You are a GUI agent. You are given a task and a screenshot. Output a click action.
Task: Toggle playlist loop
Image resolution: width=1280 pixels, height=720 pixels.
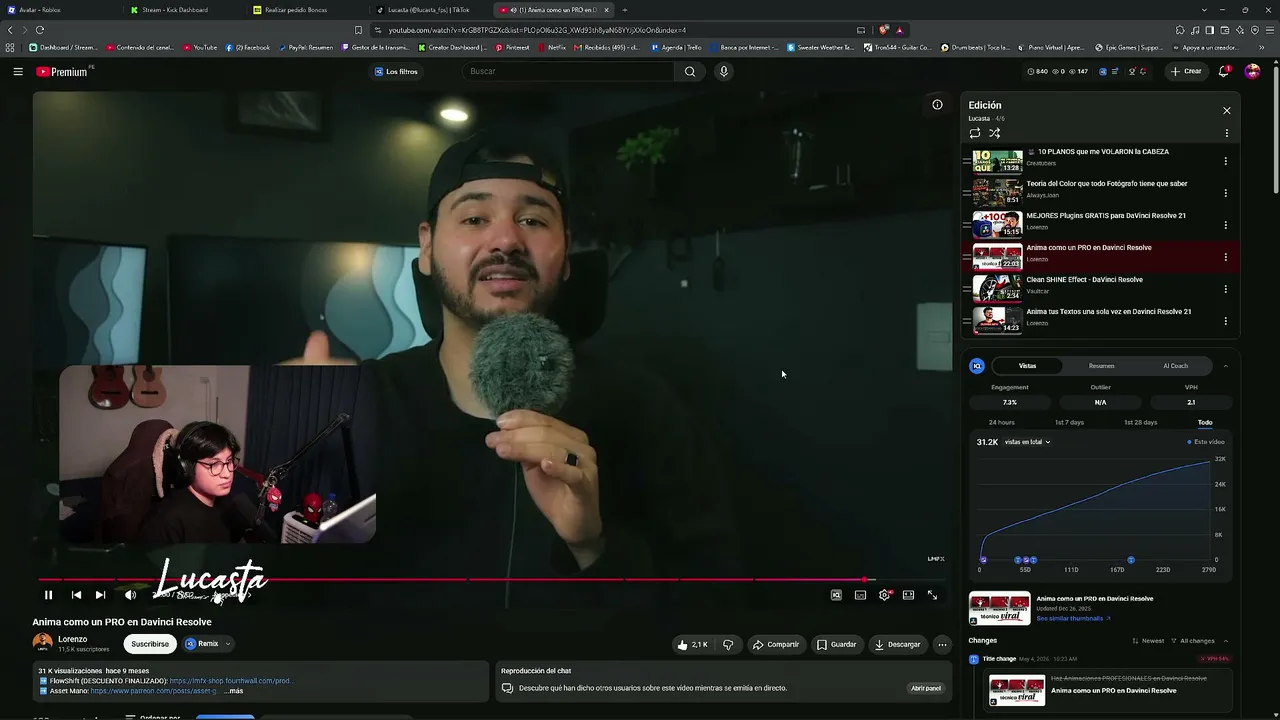(975, 133)
